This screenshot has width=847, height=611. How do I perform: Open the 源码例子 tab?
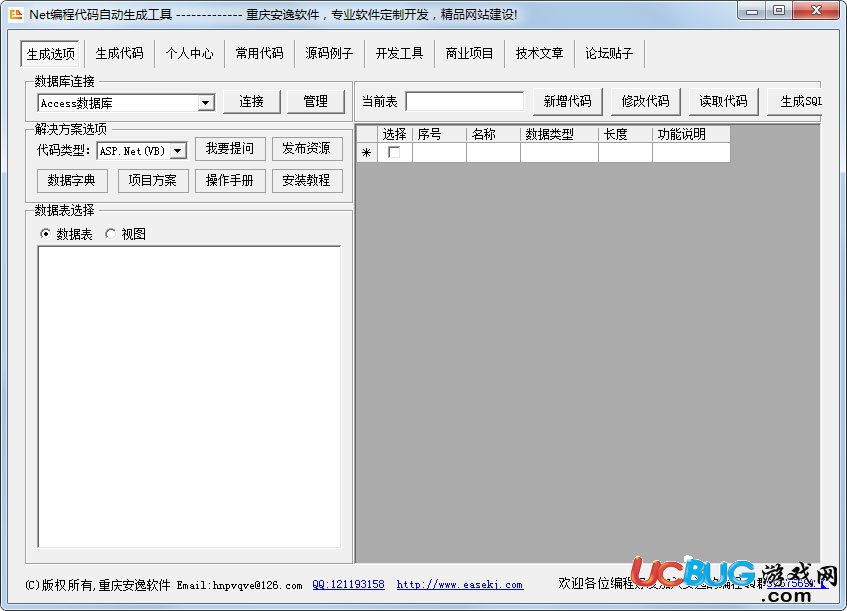pyautogui.click(x=329, y=53)
